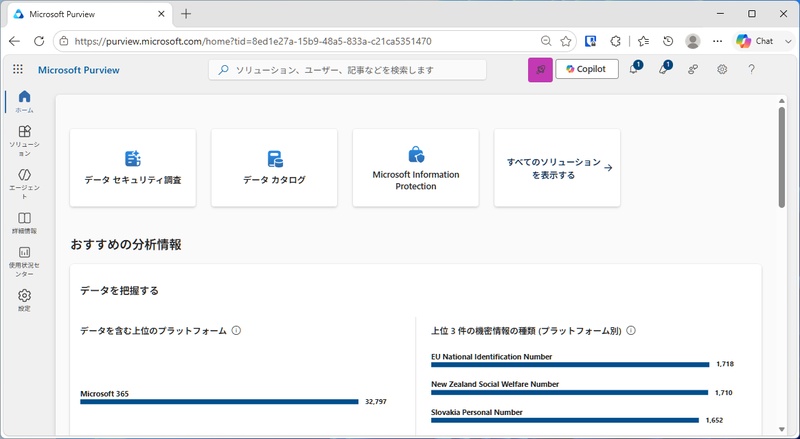Open the 使用状況センター sidebar item
This screenshot has height=439, width=800.
[x=24, y=261]
